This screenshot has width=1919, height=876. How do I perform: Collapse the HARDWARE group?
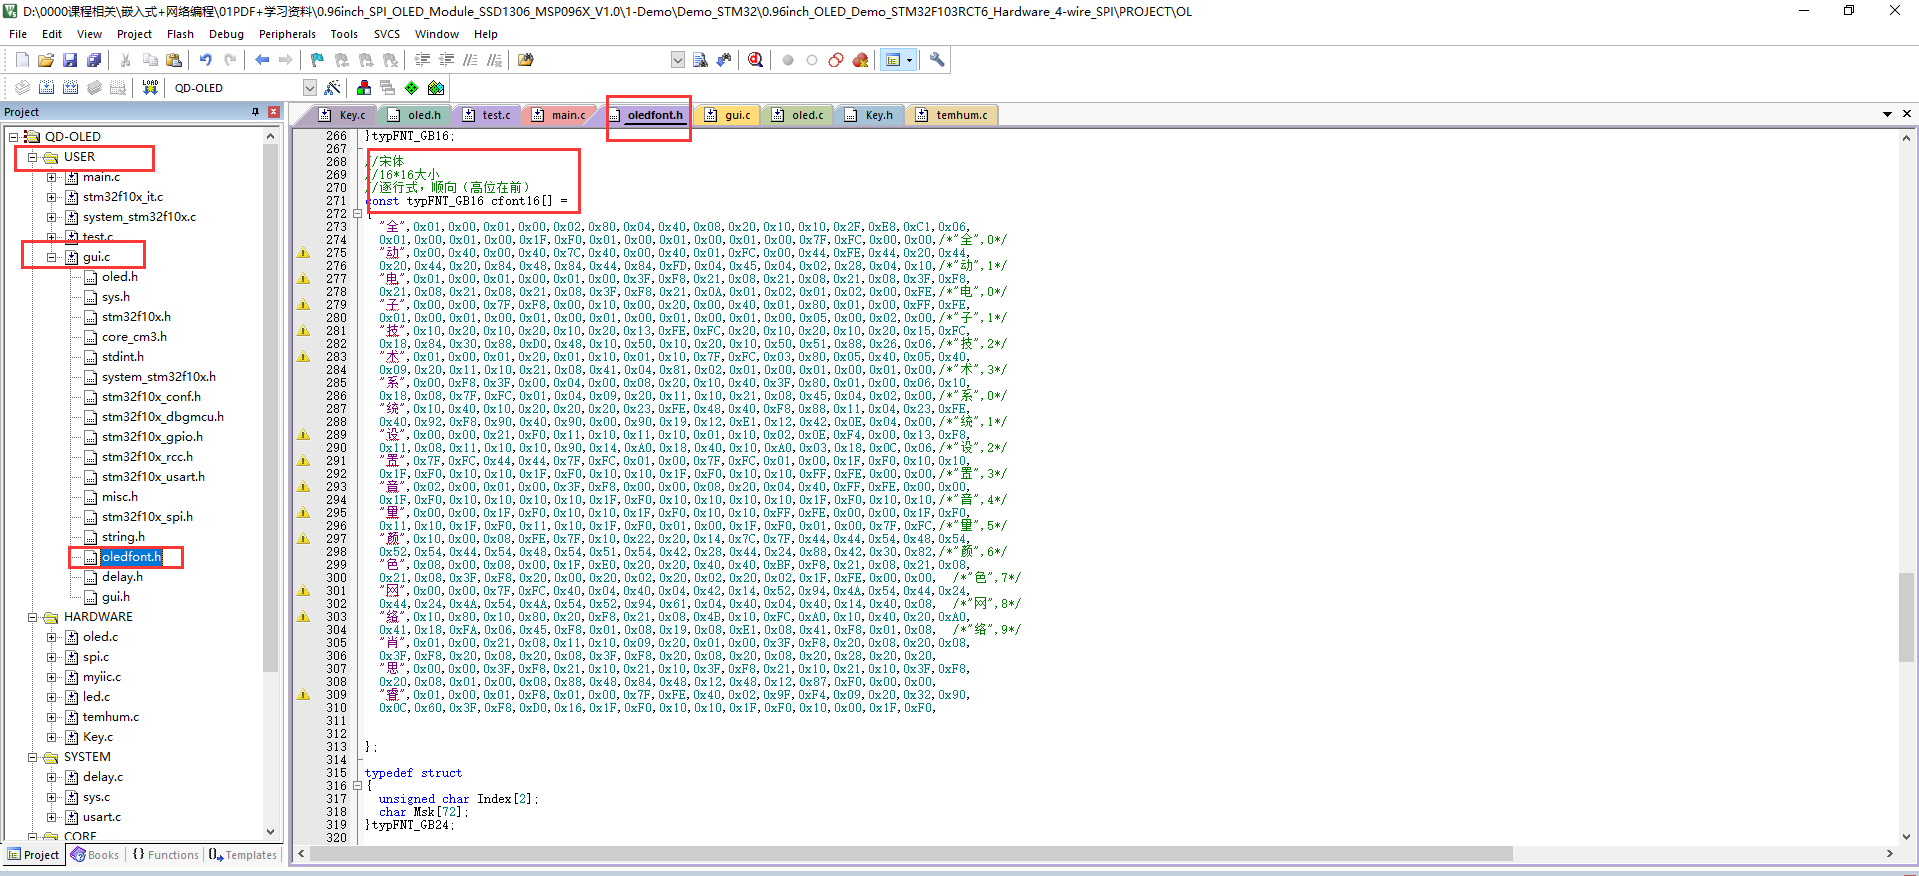coord(33,617)
